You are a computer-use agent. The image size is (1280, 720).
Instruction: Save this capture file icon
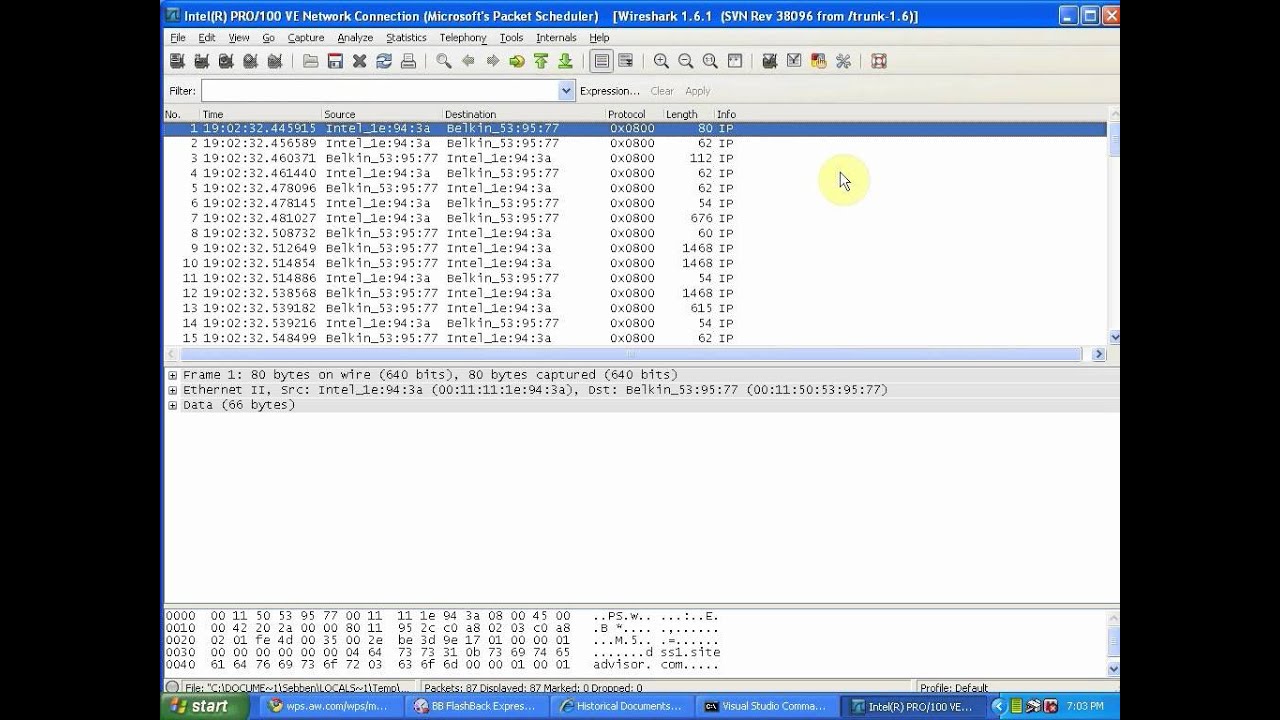tap(335, 61)
